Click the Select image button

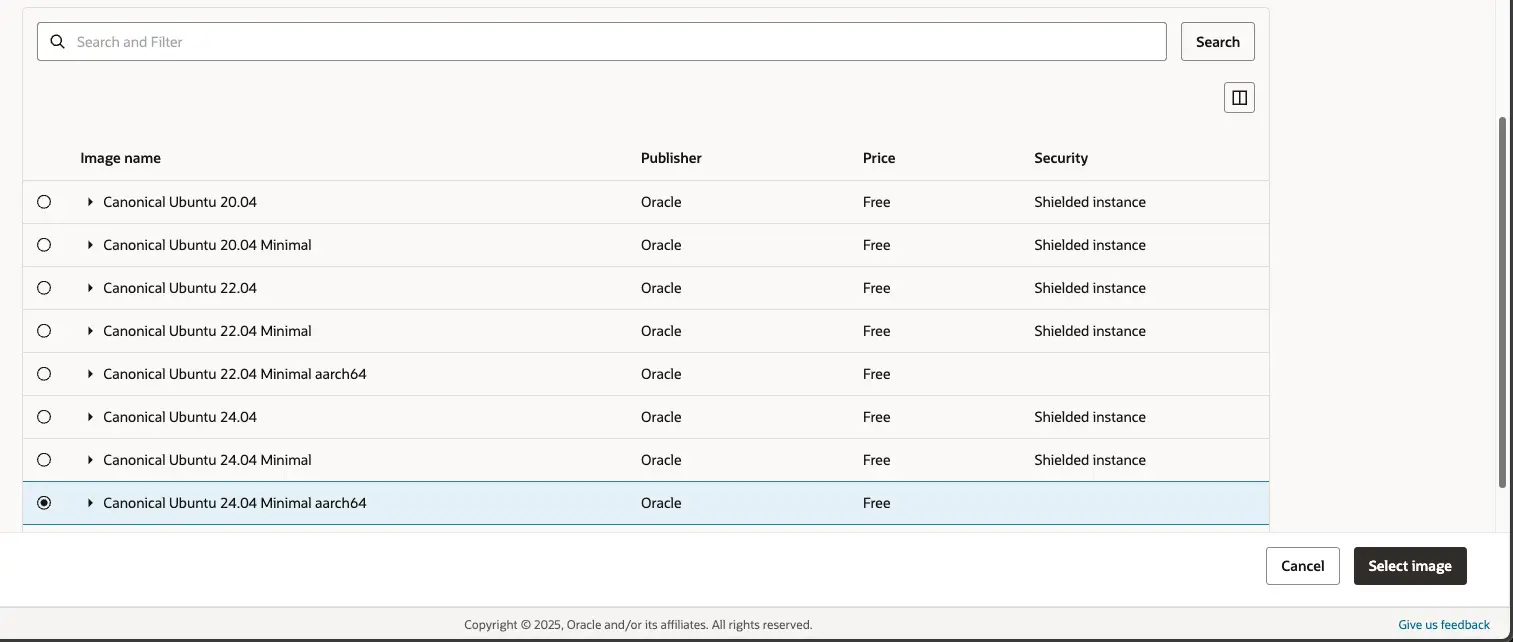click(1410, 565)
